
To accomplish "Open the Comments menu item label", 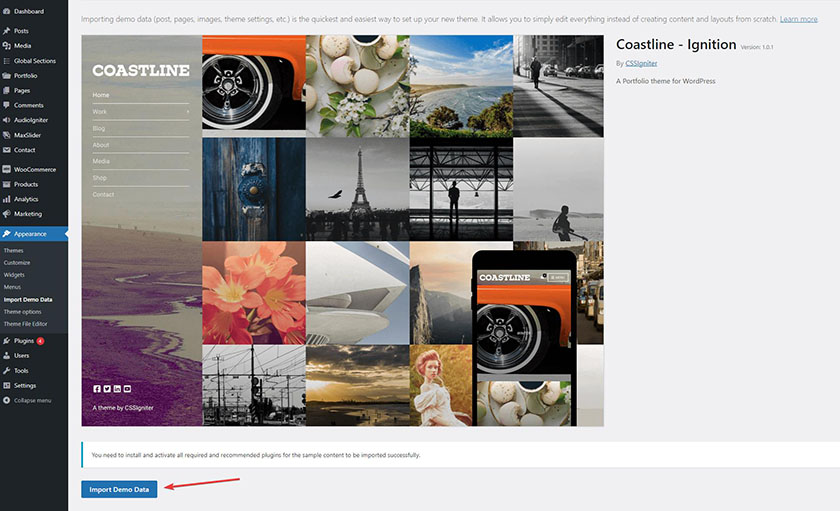I will [28, 105].
